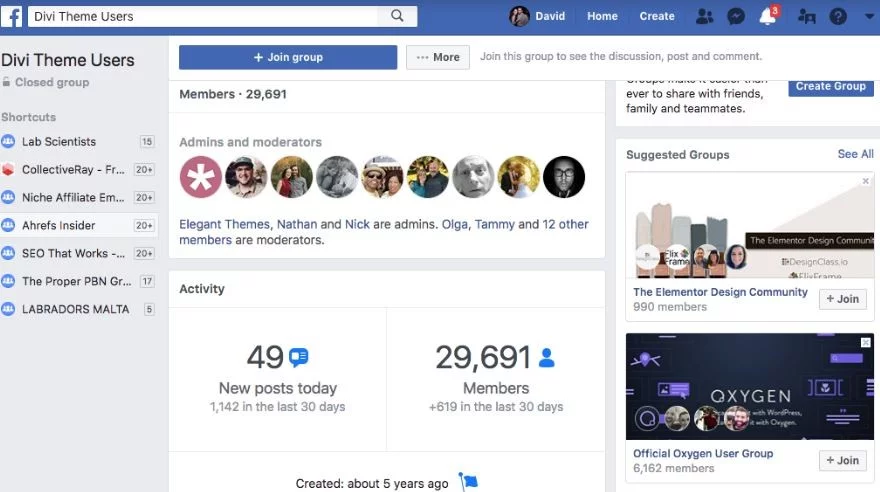Click the members person icon
The width and height of the screenshot is (880, 492).
[x=546, y=357]
